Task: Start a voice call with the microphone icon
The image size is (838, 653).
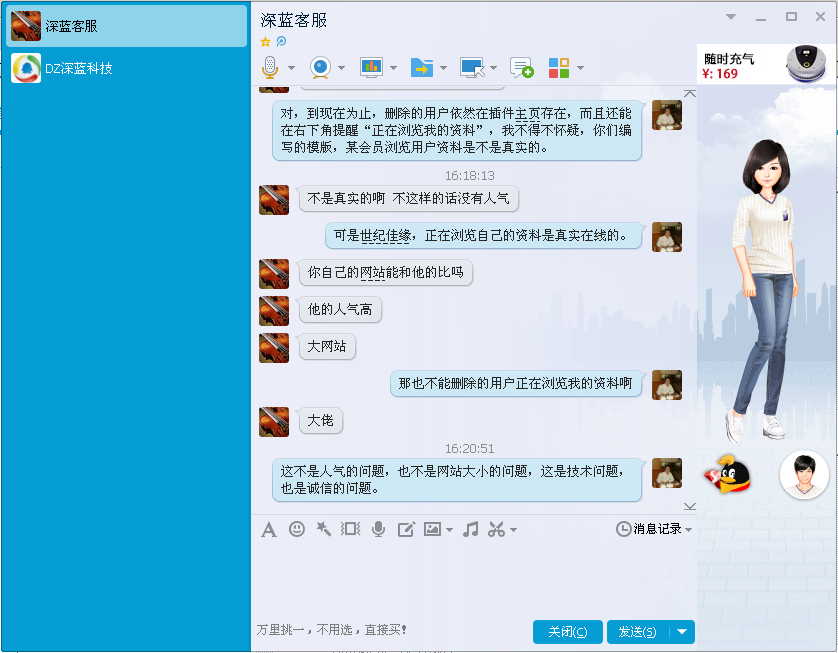Action: [x=268, y=68]
